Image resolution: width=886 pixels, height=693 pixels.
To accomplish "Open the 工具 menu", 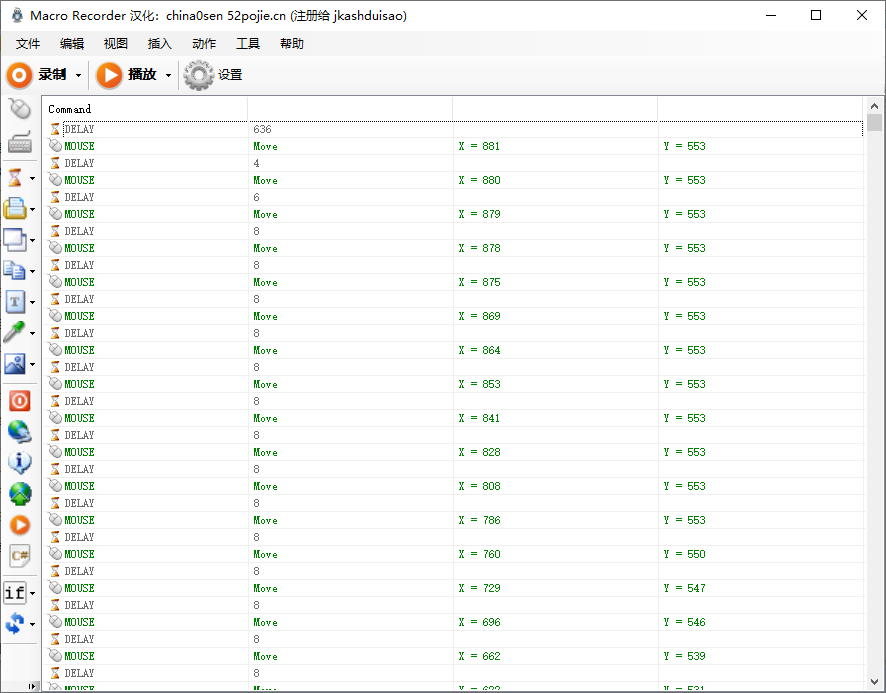I will [248, 44].
